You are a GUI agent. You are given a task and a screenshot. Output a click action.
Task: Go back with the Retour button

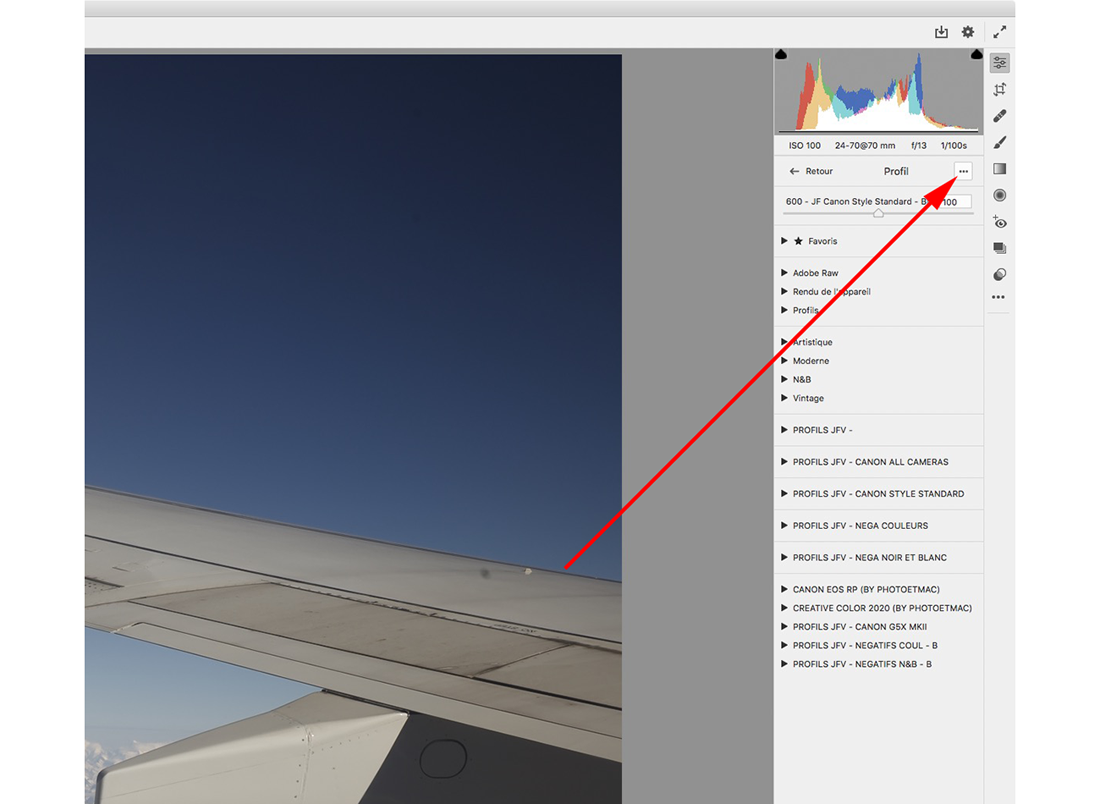811,171
